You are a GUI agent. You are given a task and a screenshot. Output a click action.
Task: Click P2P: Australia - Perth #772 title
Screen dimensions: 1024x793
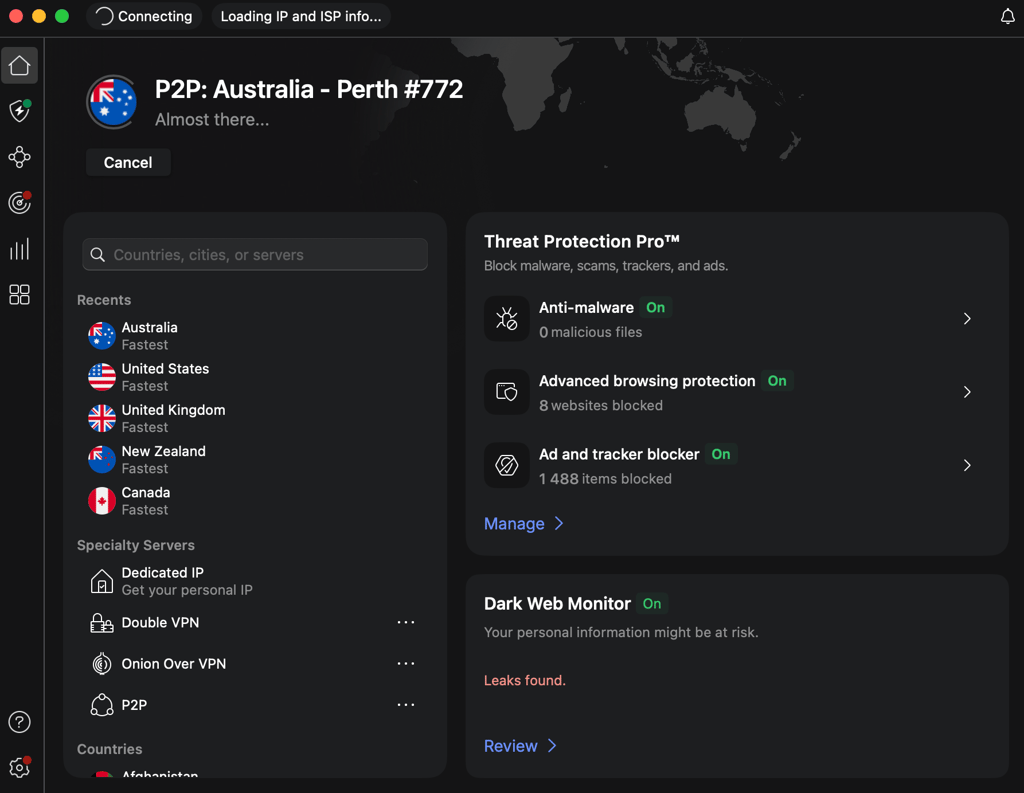pyautogui.click(x=309, y=89)
